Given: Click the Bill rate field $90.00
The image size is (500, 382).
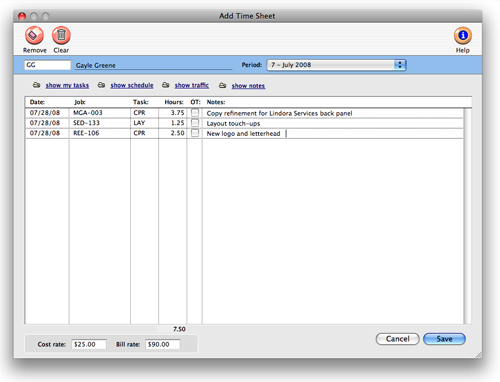Looking at the screenshot, I should click(x=163, y=344).
